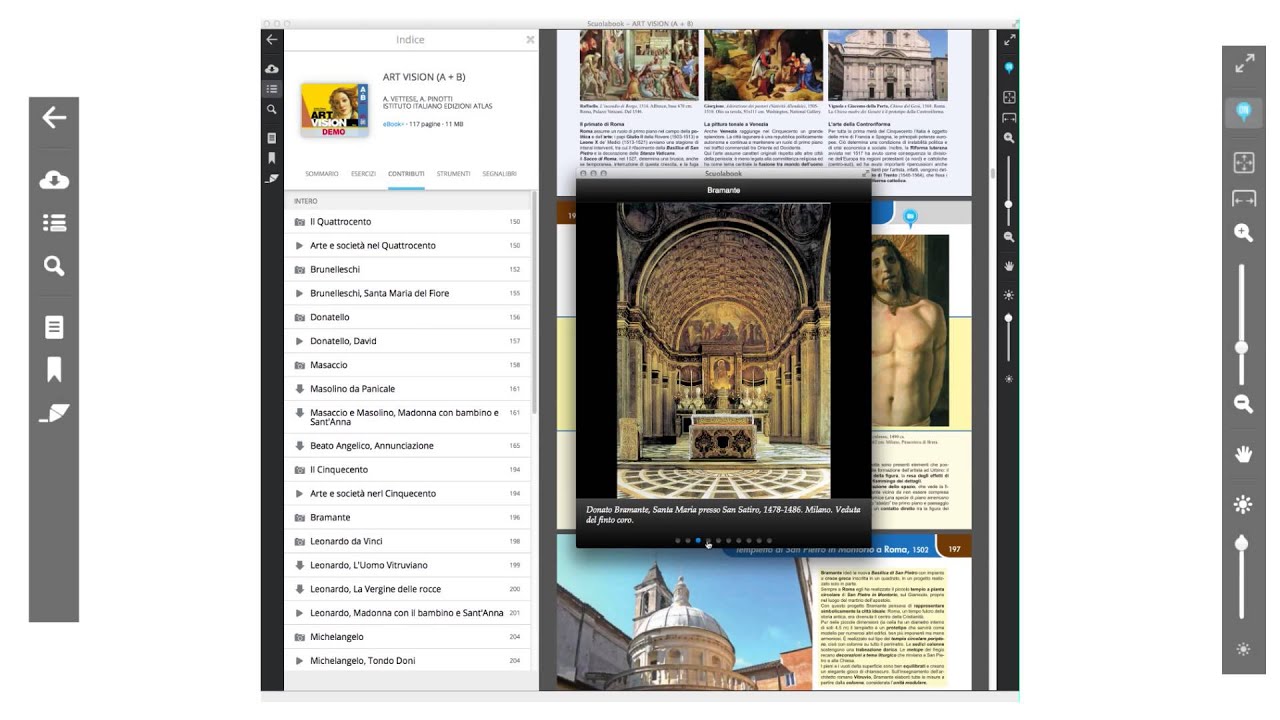Image resolution: width=1280 pixels, height=720 pixels.
Task: Click highlighter pen icon in app window's dark left toolbar
Action: pos(271,178)
